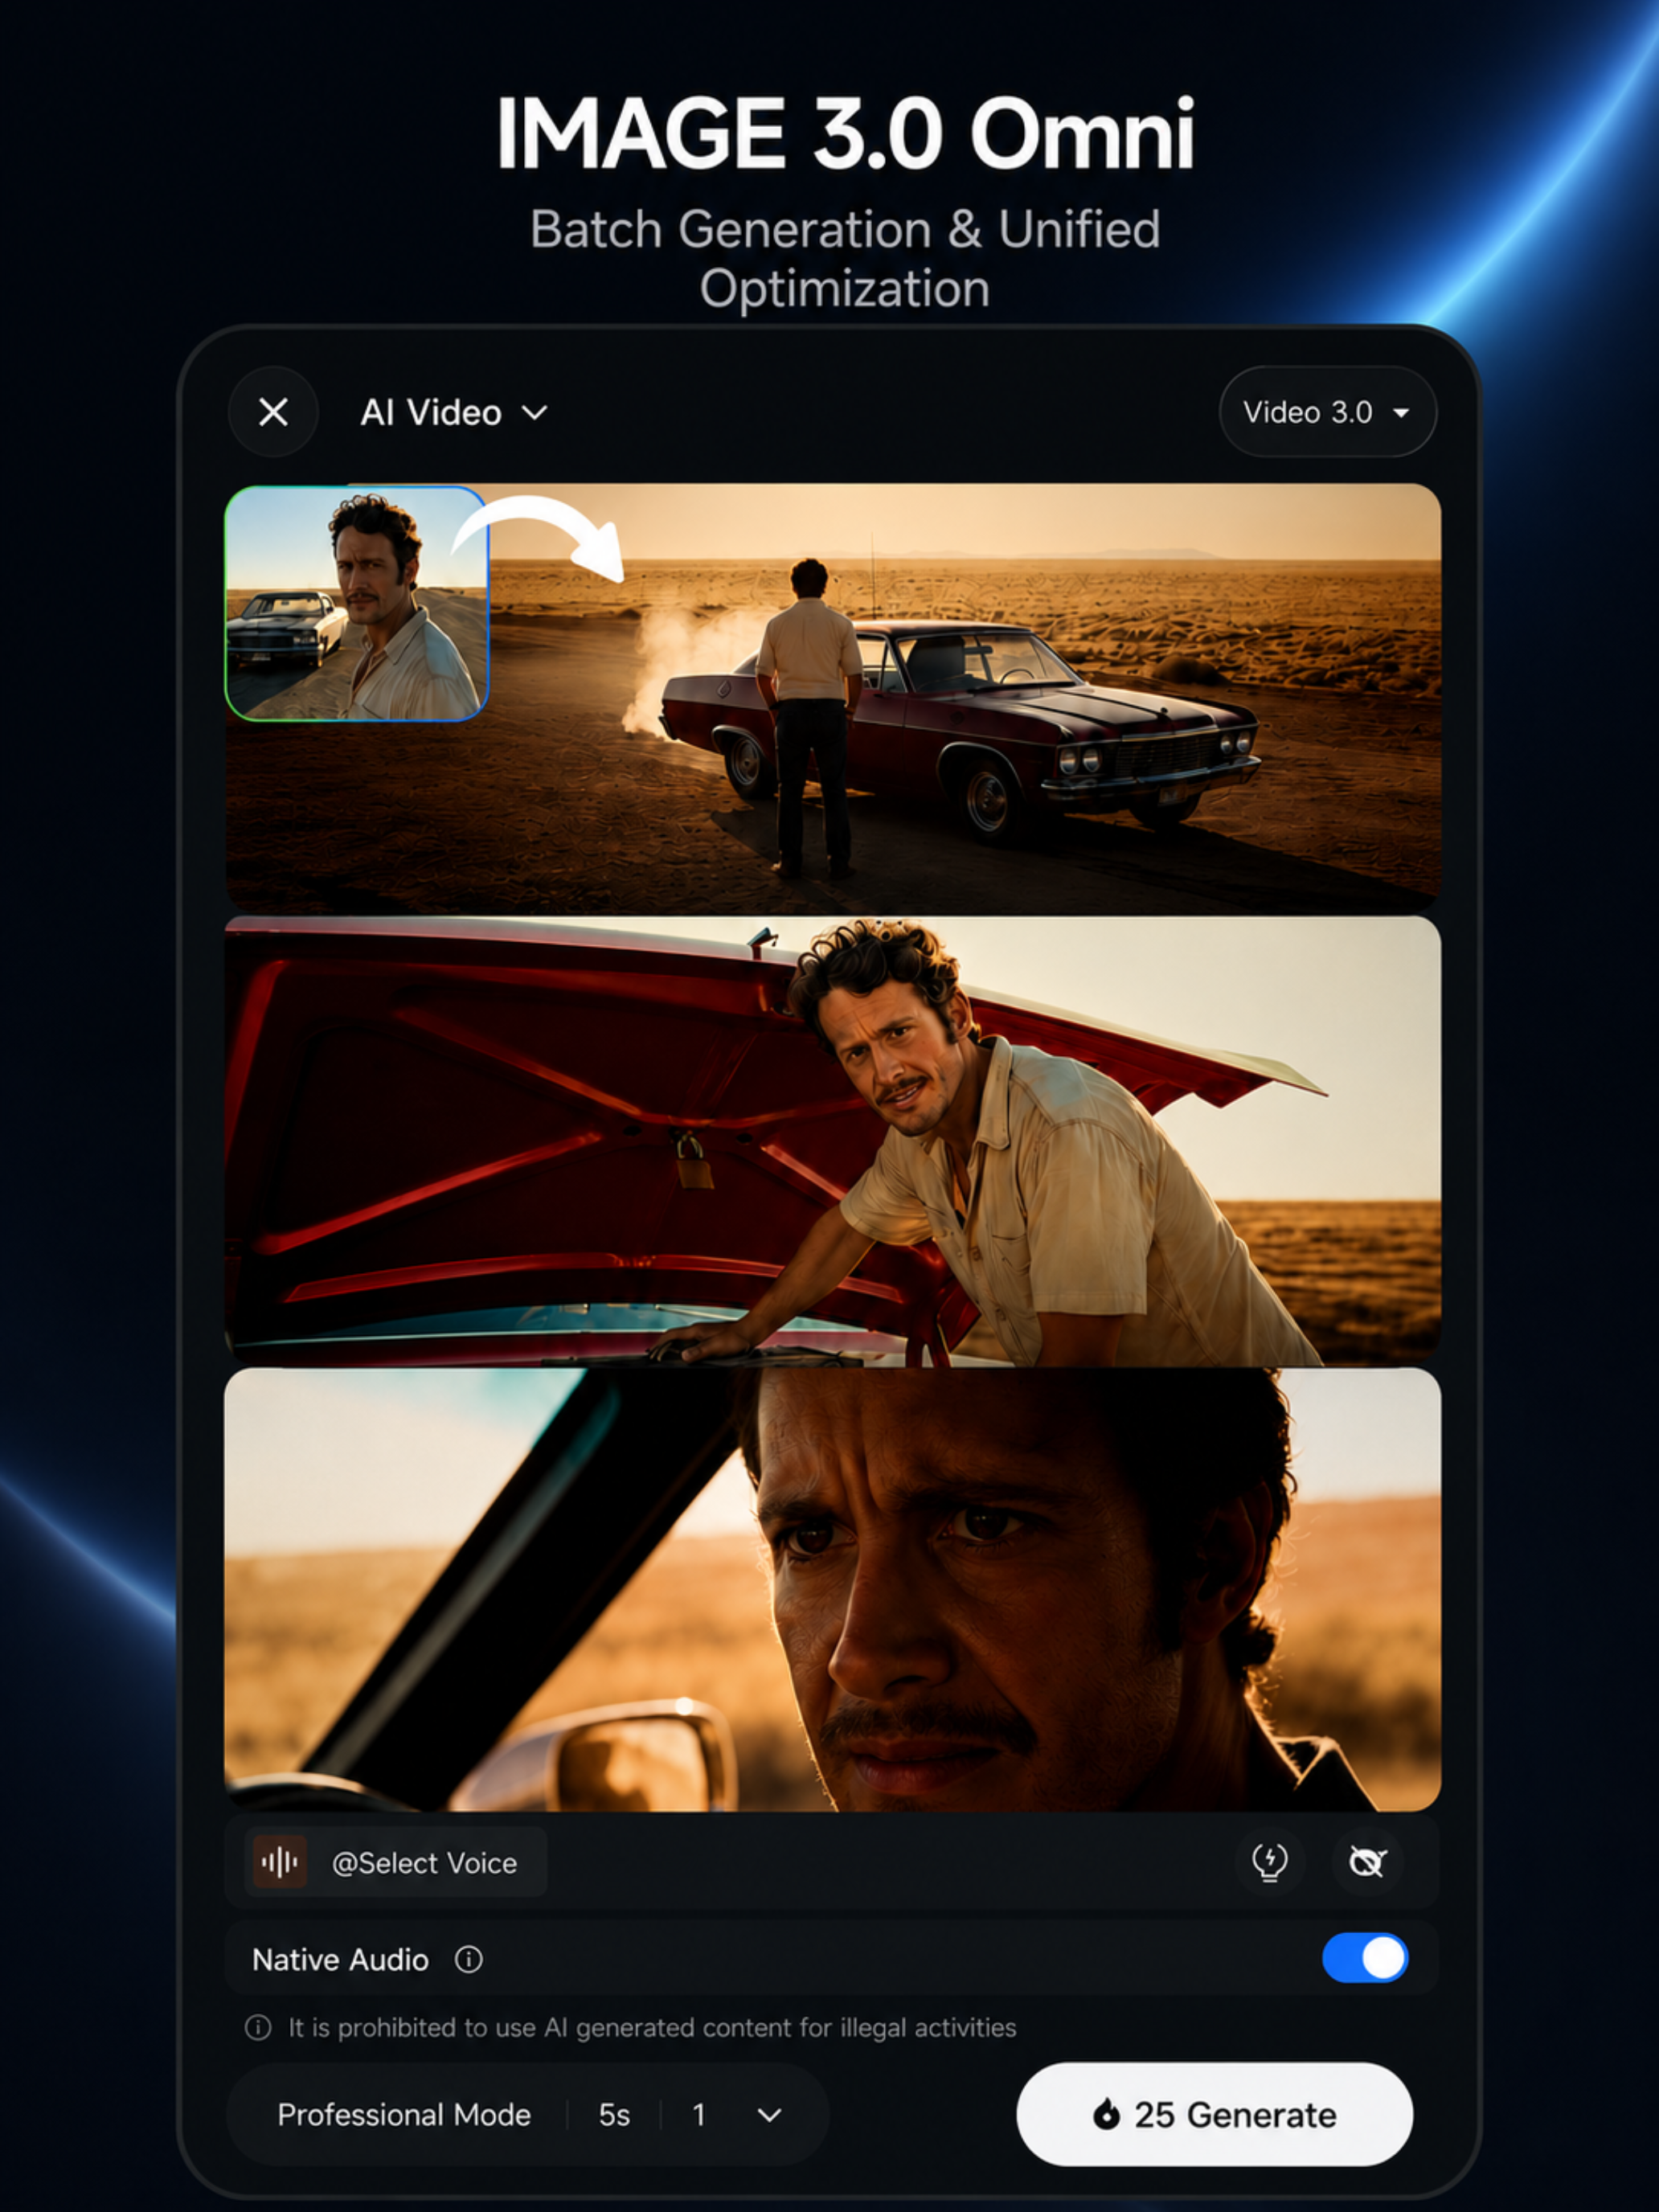Change the generation count of 1
The width and height of the screenshot is (1659, 2212).
coord(699,2114)
